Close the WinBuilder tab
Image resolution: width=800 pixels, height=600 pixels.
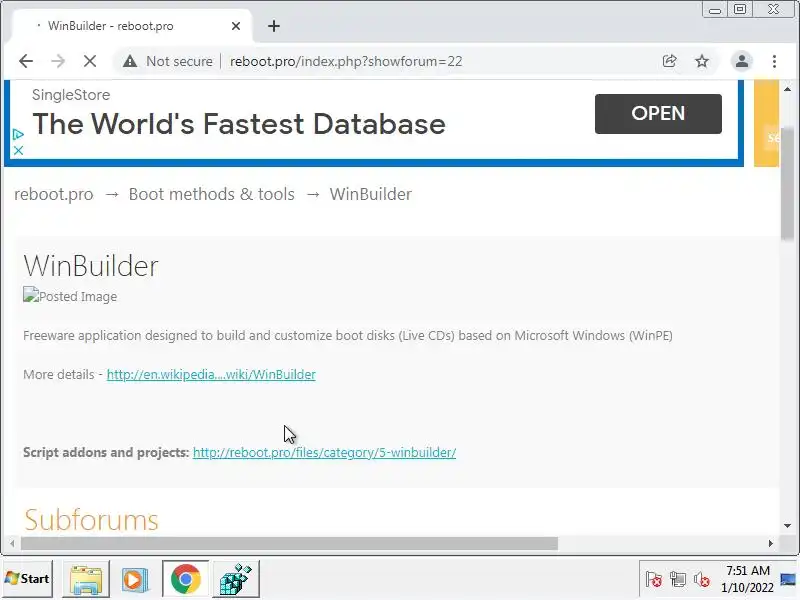point(236,26)
